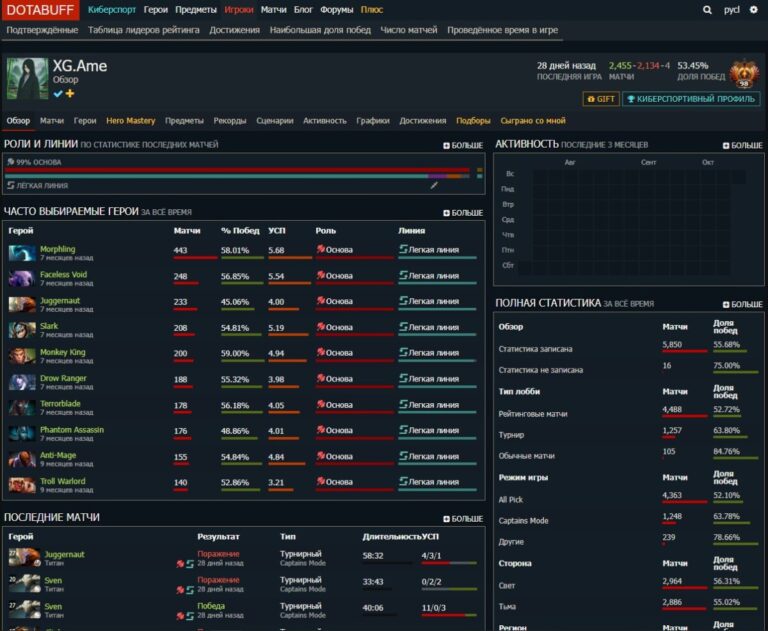Open Матчи top menu item

coord(273,10)
